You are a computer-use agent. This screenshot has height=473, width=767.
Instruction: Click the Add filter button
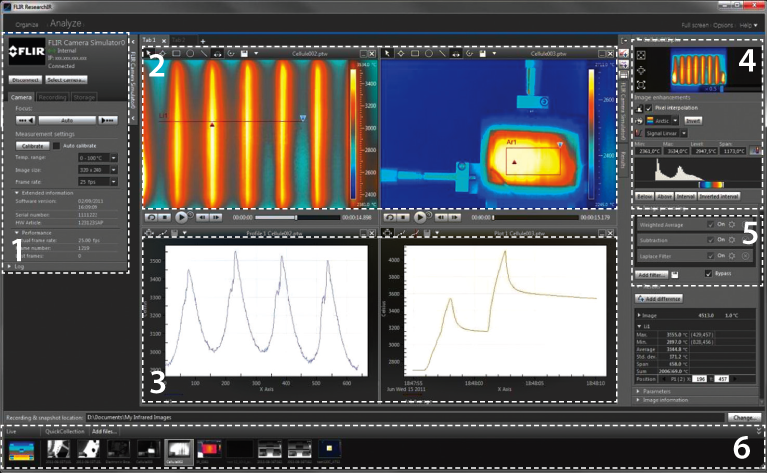click(650, 273)
